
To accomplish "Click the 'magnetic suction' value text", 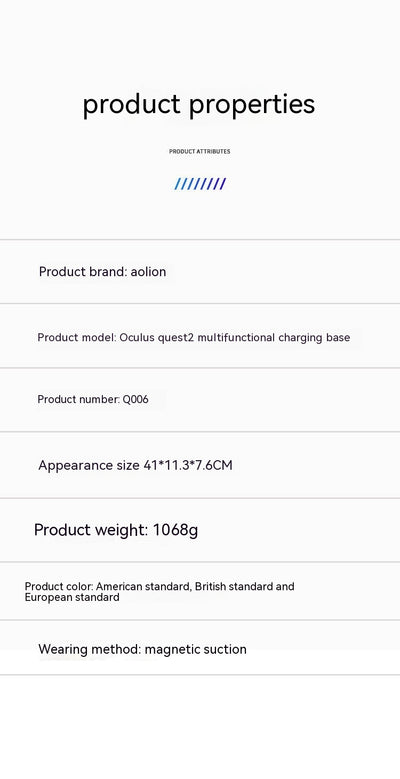I will click(x=196, y=649).
